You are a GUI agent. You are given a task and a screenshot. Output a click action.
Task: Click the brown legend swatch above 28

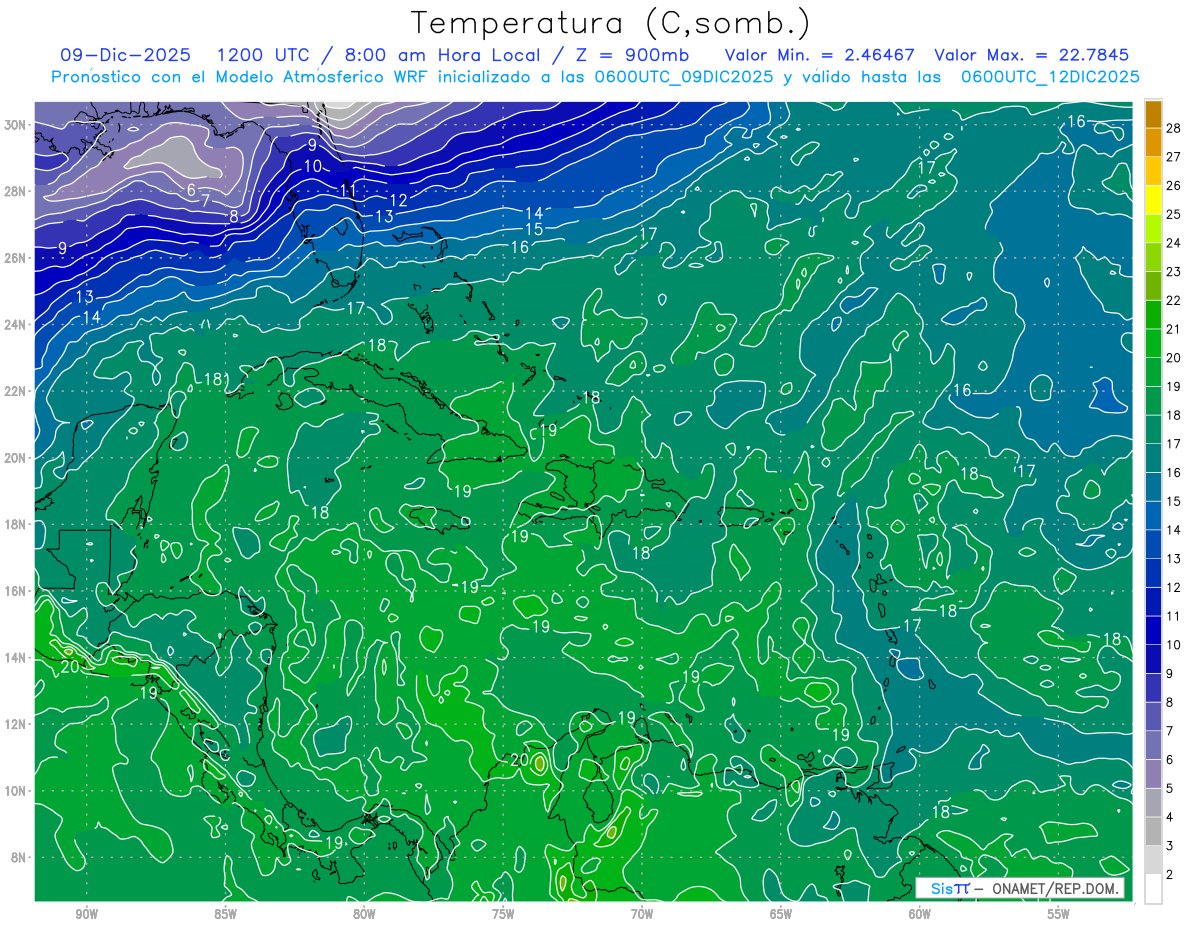(x=1154, y=113)
